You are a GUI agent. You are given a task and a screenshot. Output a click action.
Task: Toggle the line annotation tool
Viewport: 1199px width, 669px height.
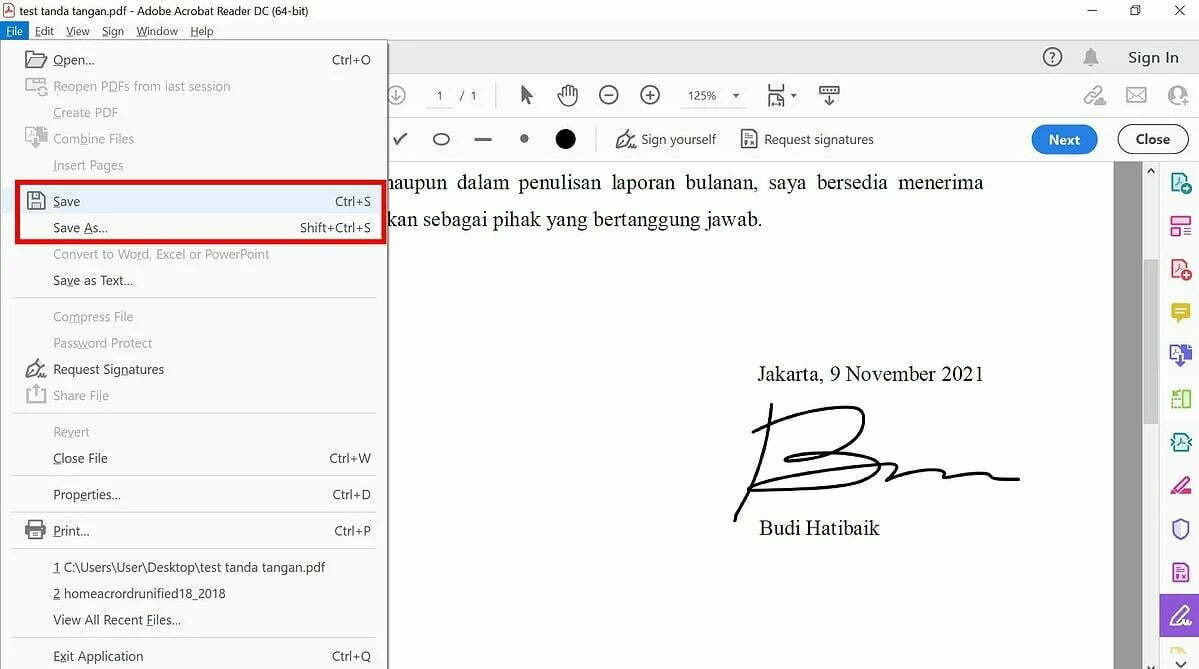click(482, 139)
